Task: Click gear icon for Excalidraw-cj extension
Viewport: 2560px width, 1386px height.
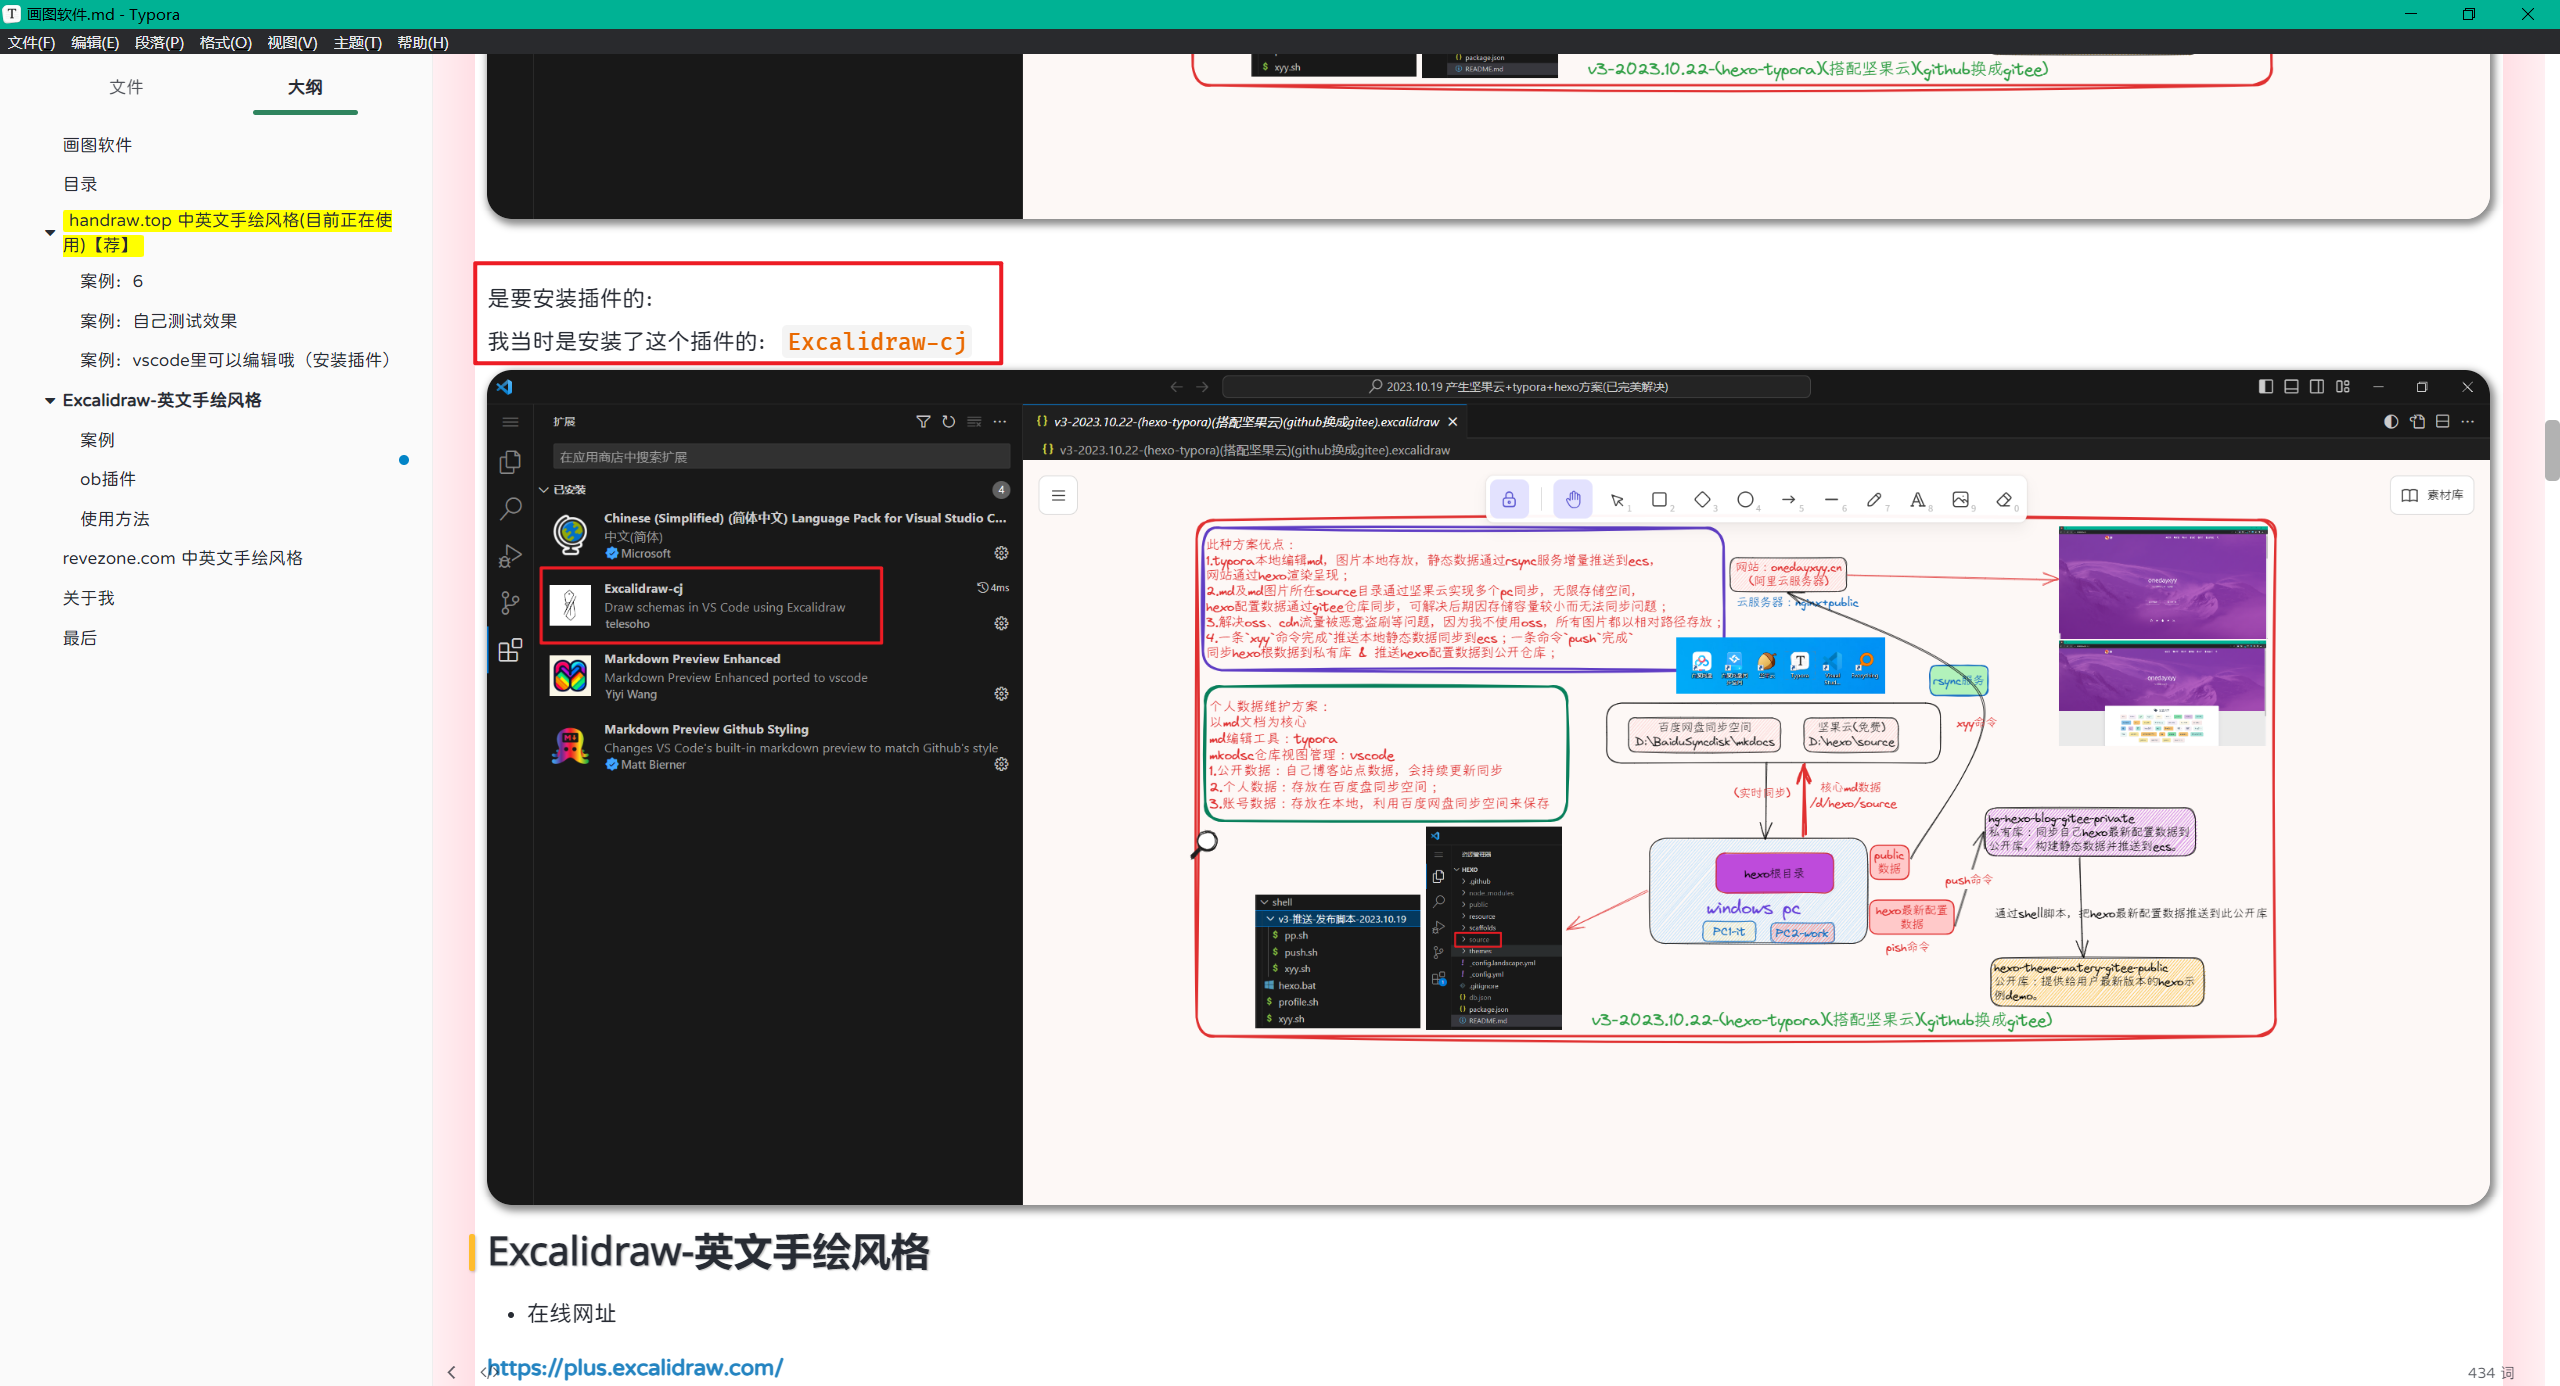Action: (x=1001, y=623)
